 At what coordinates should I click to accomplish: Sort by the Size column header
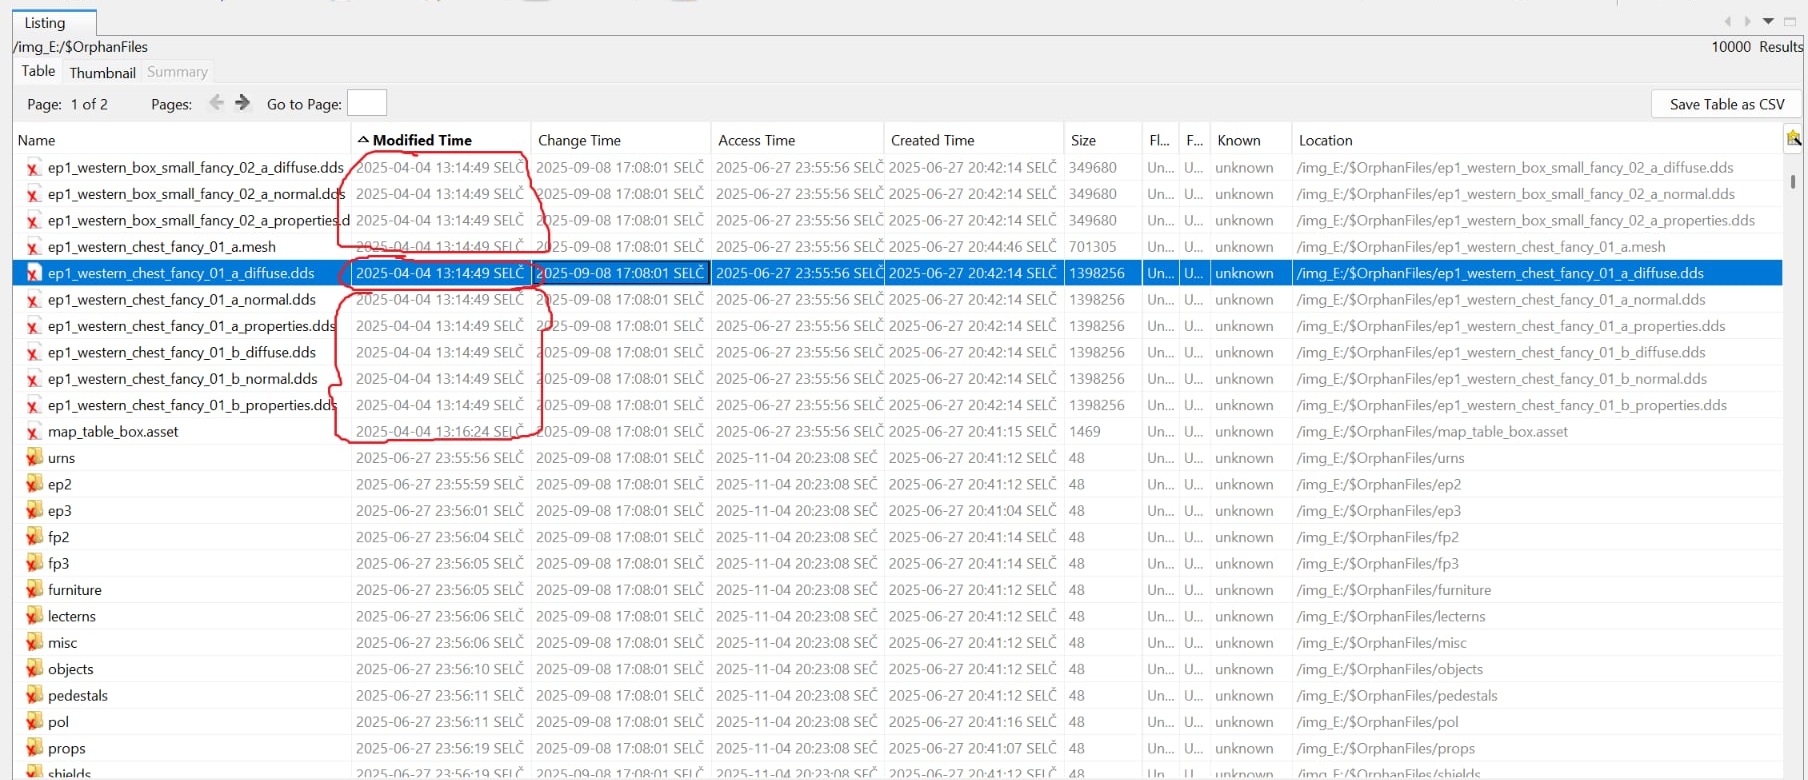[x=1103, y=140]
